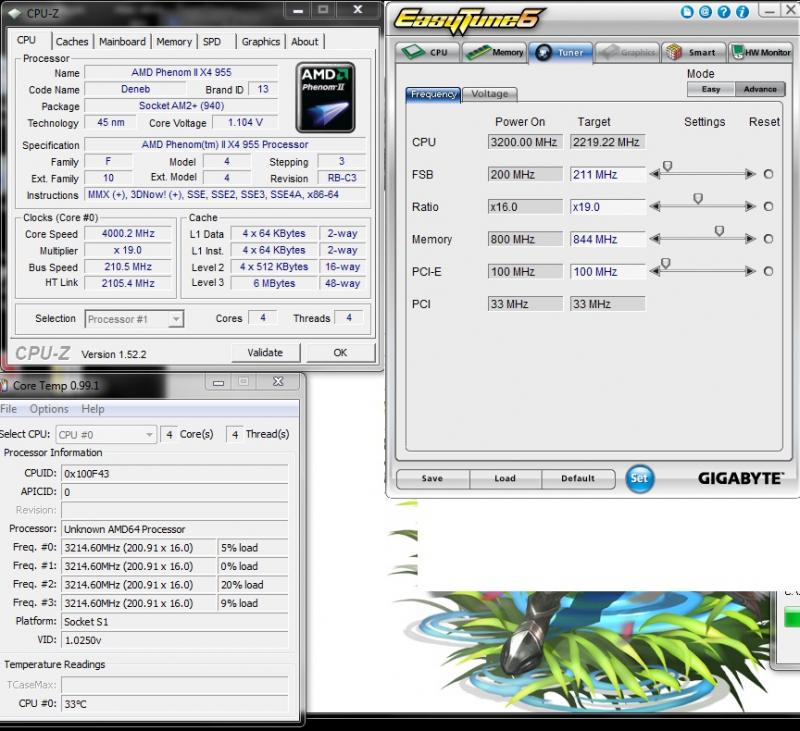Open the Memory tab in EasyTune6
This screenshot has width=800, height=731.
(x=494, y=52)
